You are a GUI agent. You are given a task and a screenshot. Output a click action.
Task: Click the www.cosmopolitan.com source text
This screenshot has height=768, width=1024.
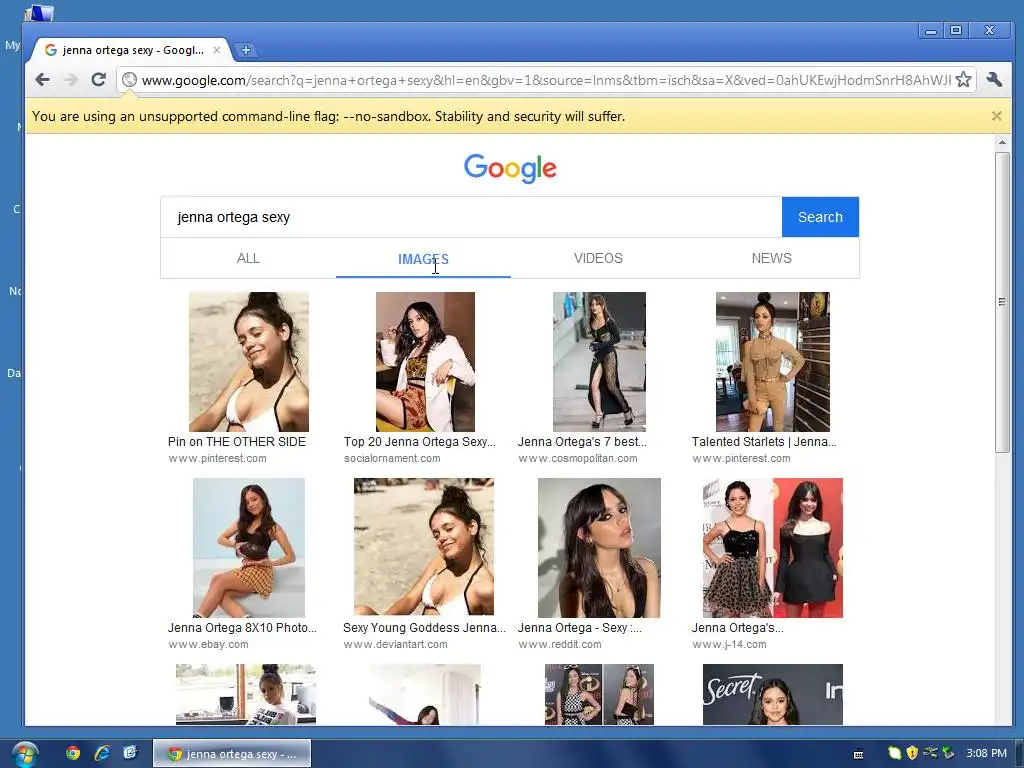(x=578, y=458)
